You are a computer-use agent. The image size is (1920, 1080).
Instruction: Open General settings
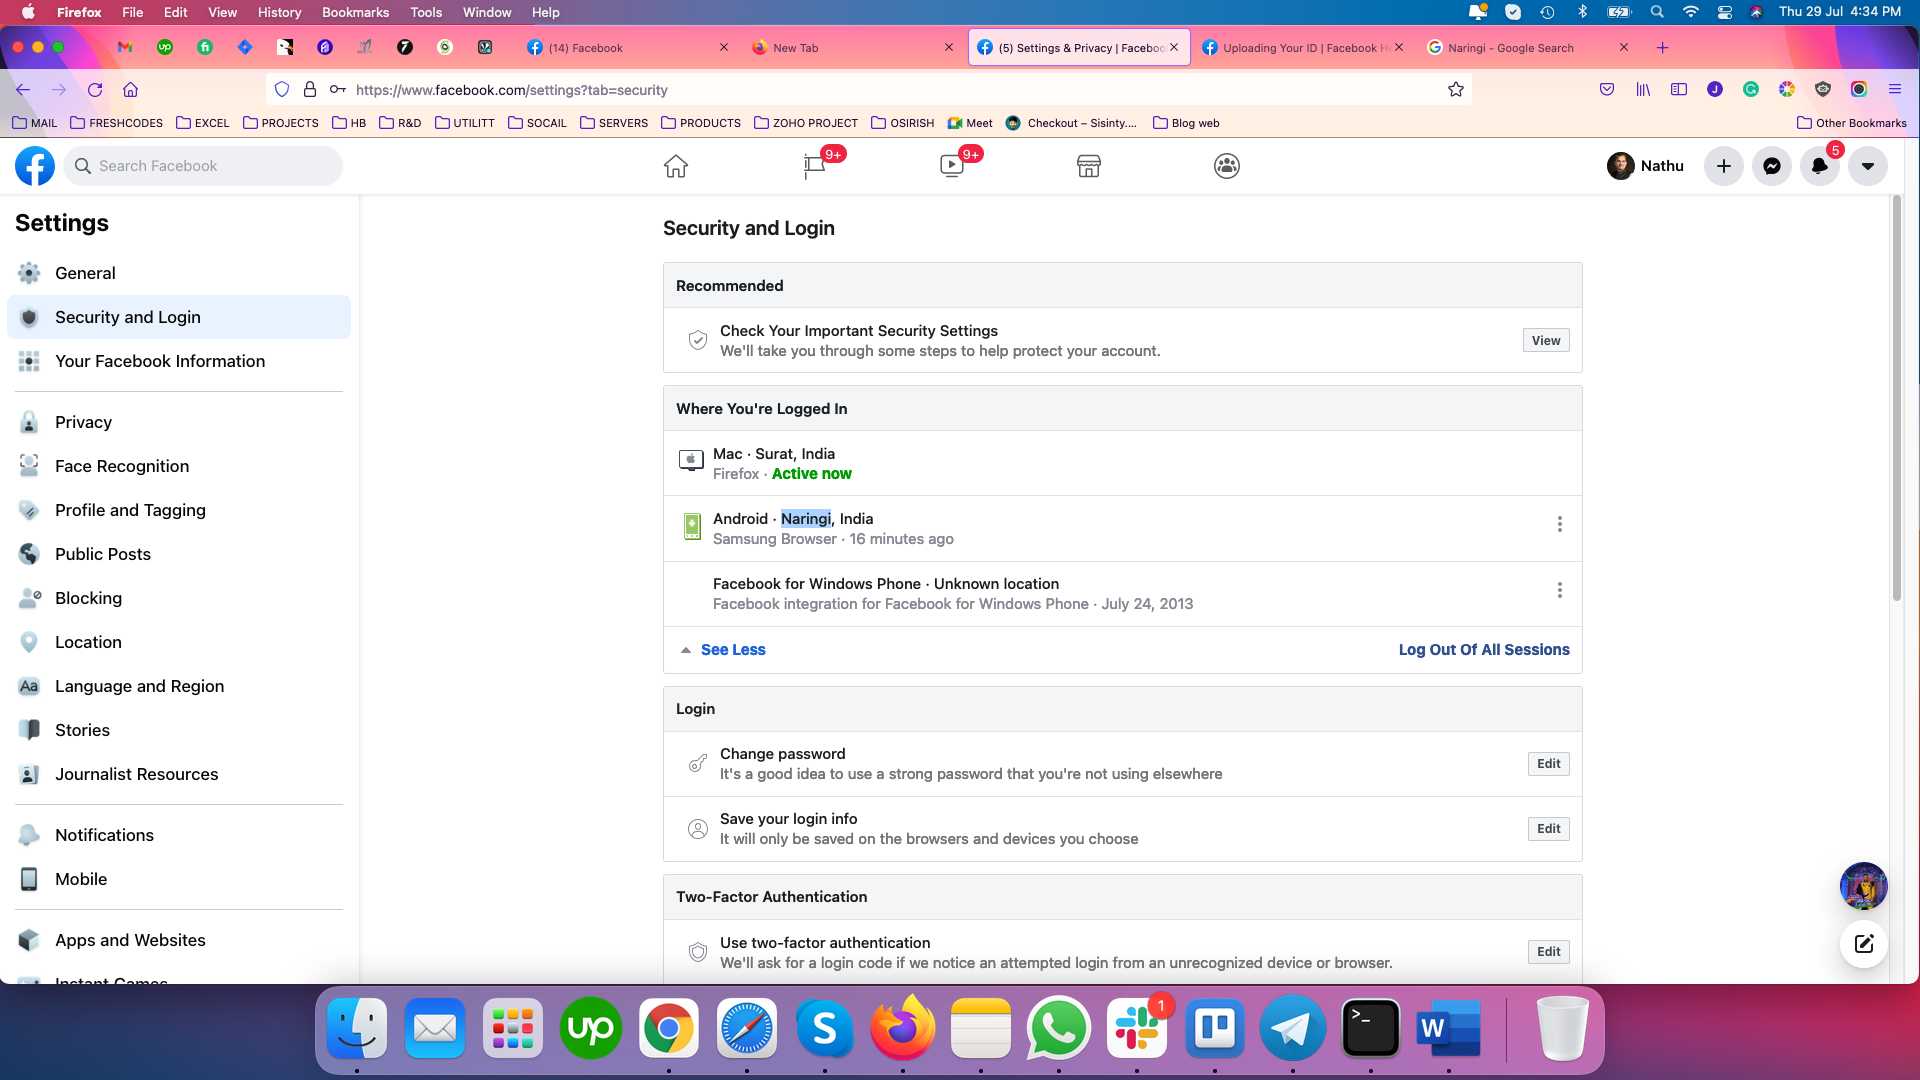tap(179, 273)
